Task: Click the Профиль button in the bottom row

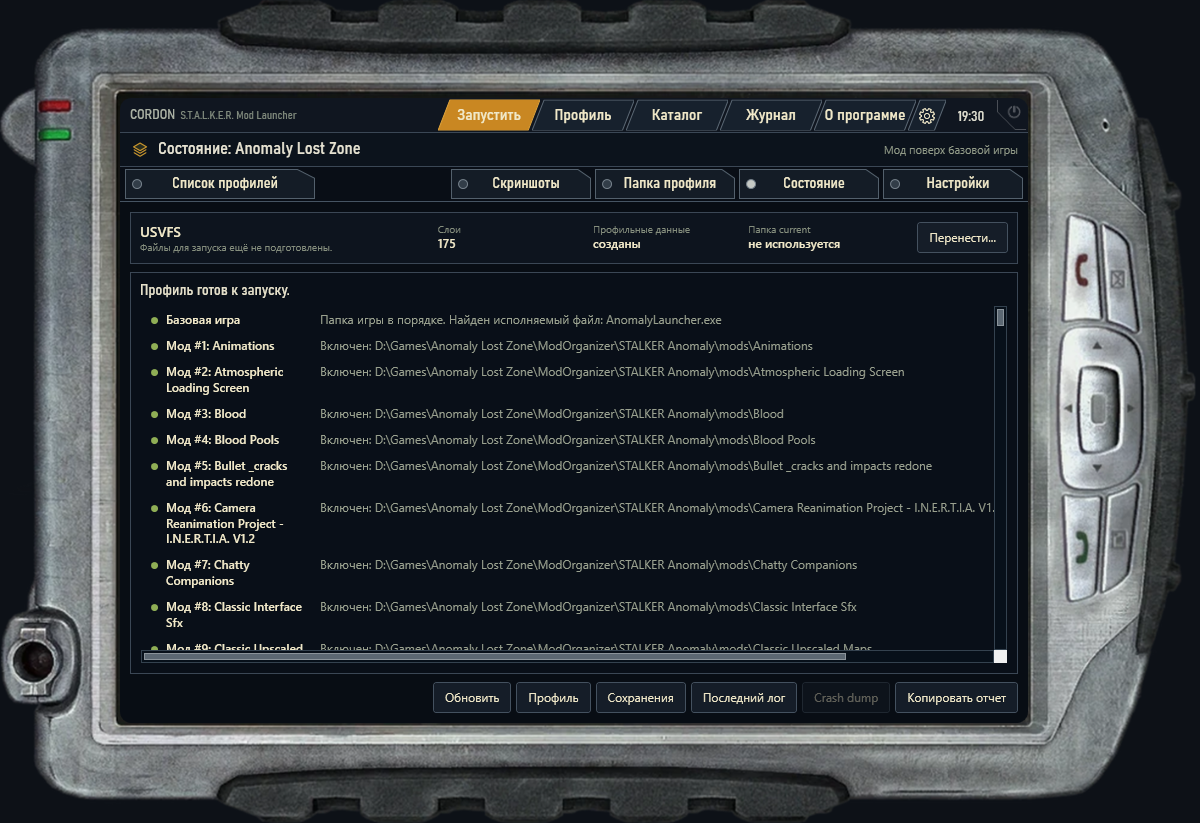Action: pyautogui.click(x=553, y=698)
